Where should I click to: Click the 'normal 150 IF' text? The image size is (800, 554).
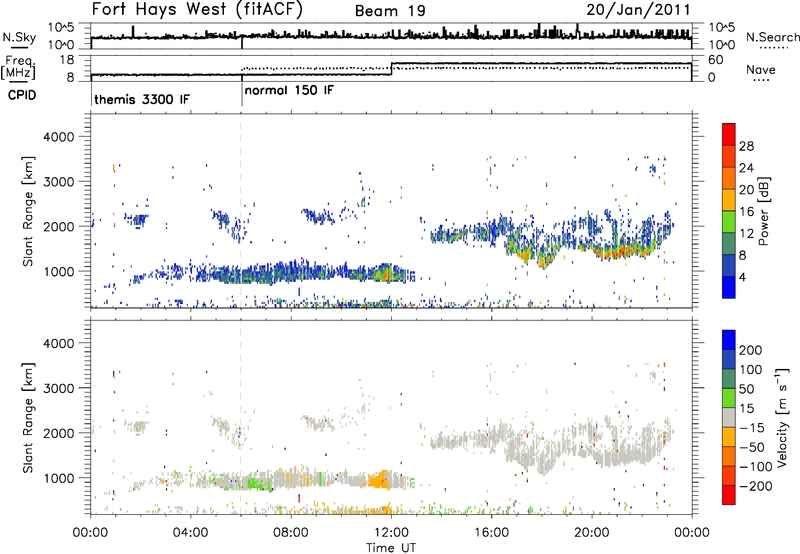pos(289,90)
